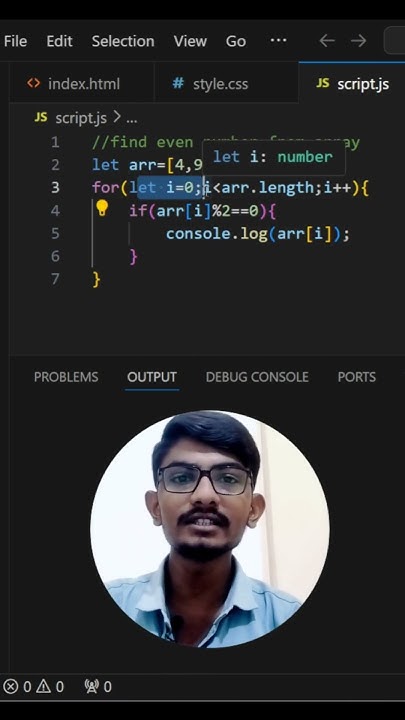Open the Selection menu
This screenshot has height=720, width=405.
click(x=123, y=41)
